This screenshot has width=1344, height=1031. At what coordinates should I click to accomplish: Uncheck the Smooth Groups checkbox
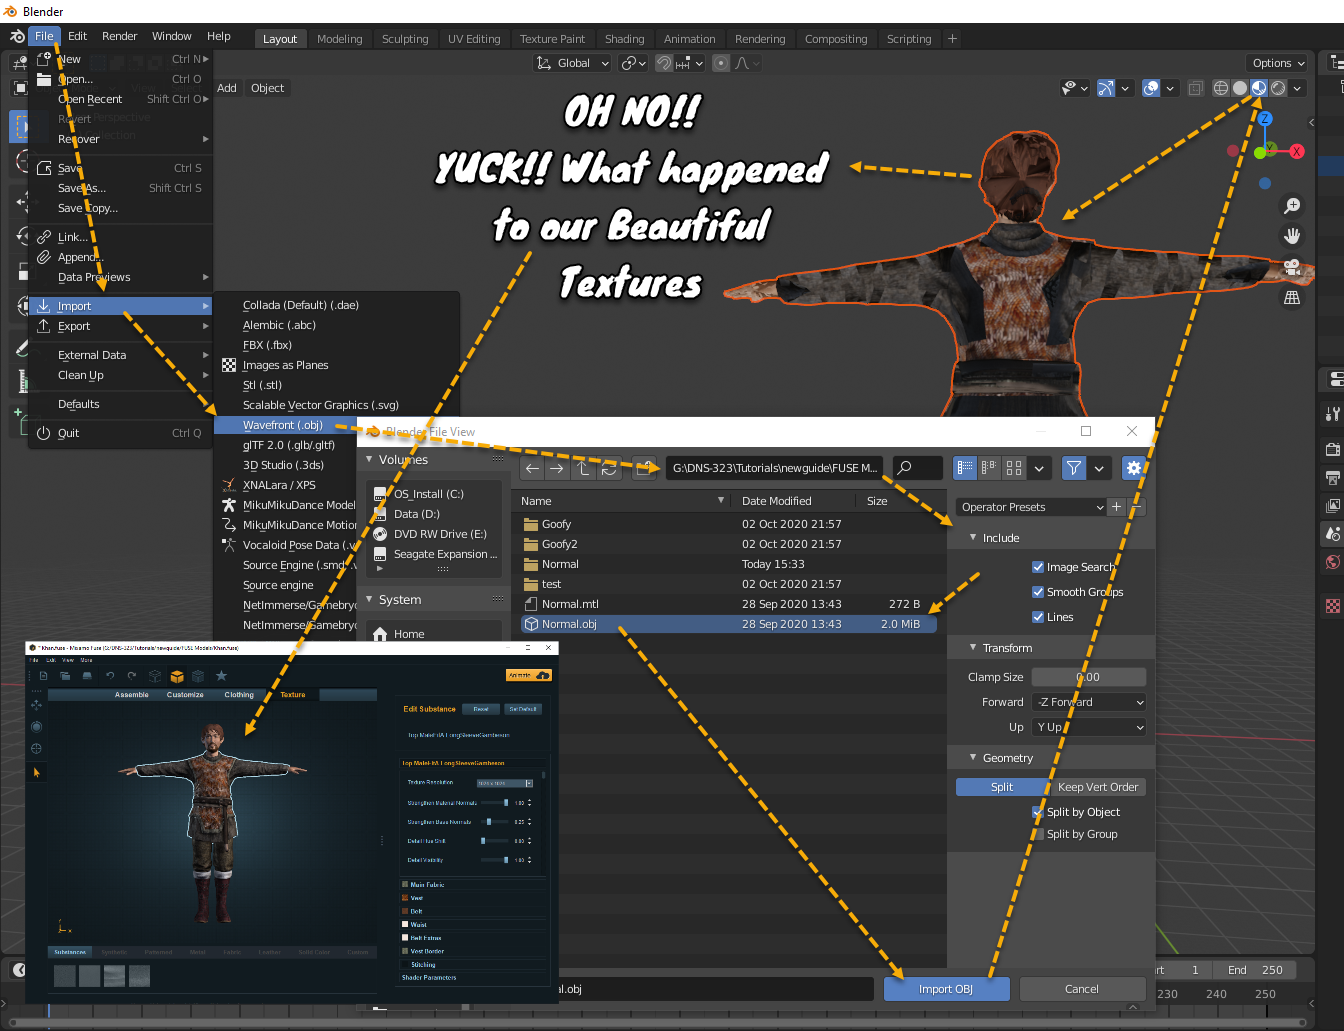click(x=1038, y=592)
